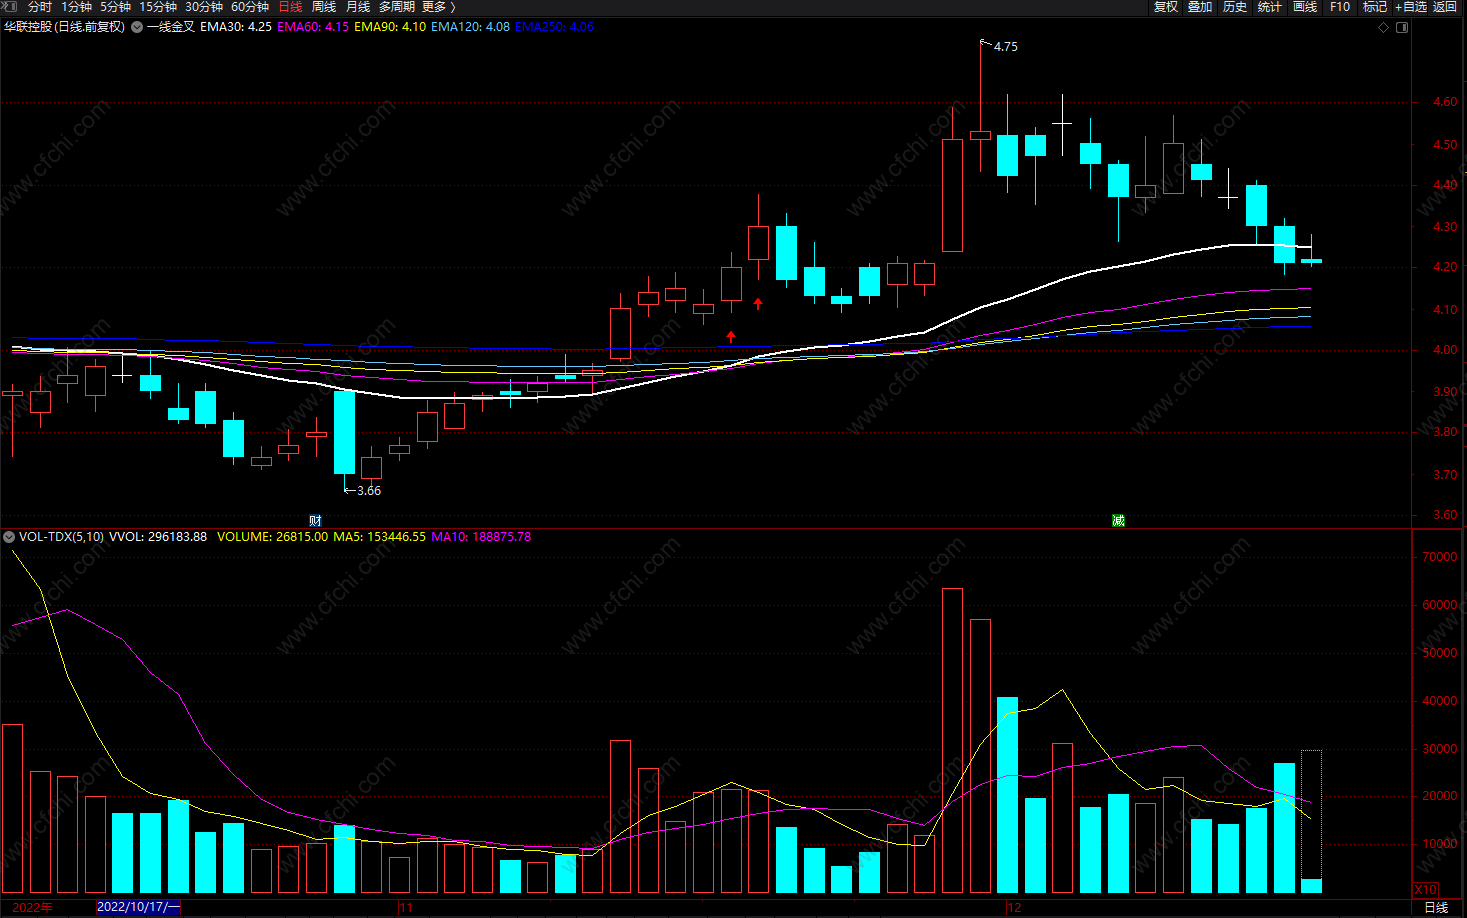The image size is (1467, 918).
Task: Select the 日线 daily period tab
Action: pos(290,7)
